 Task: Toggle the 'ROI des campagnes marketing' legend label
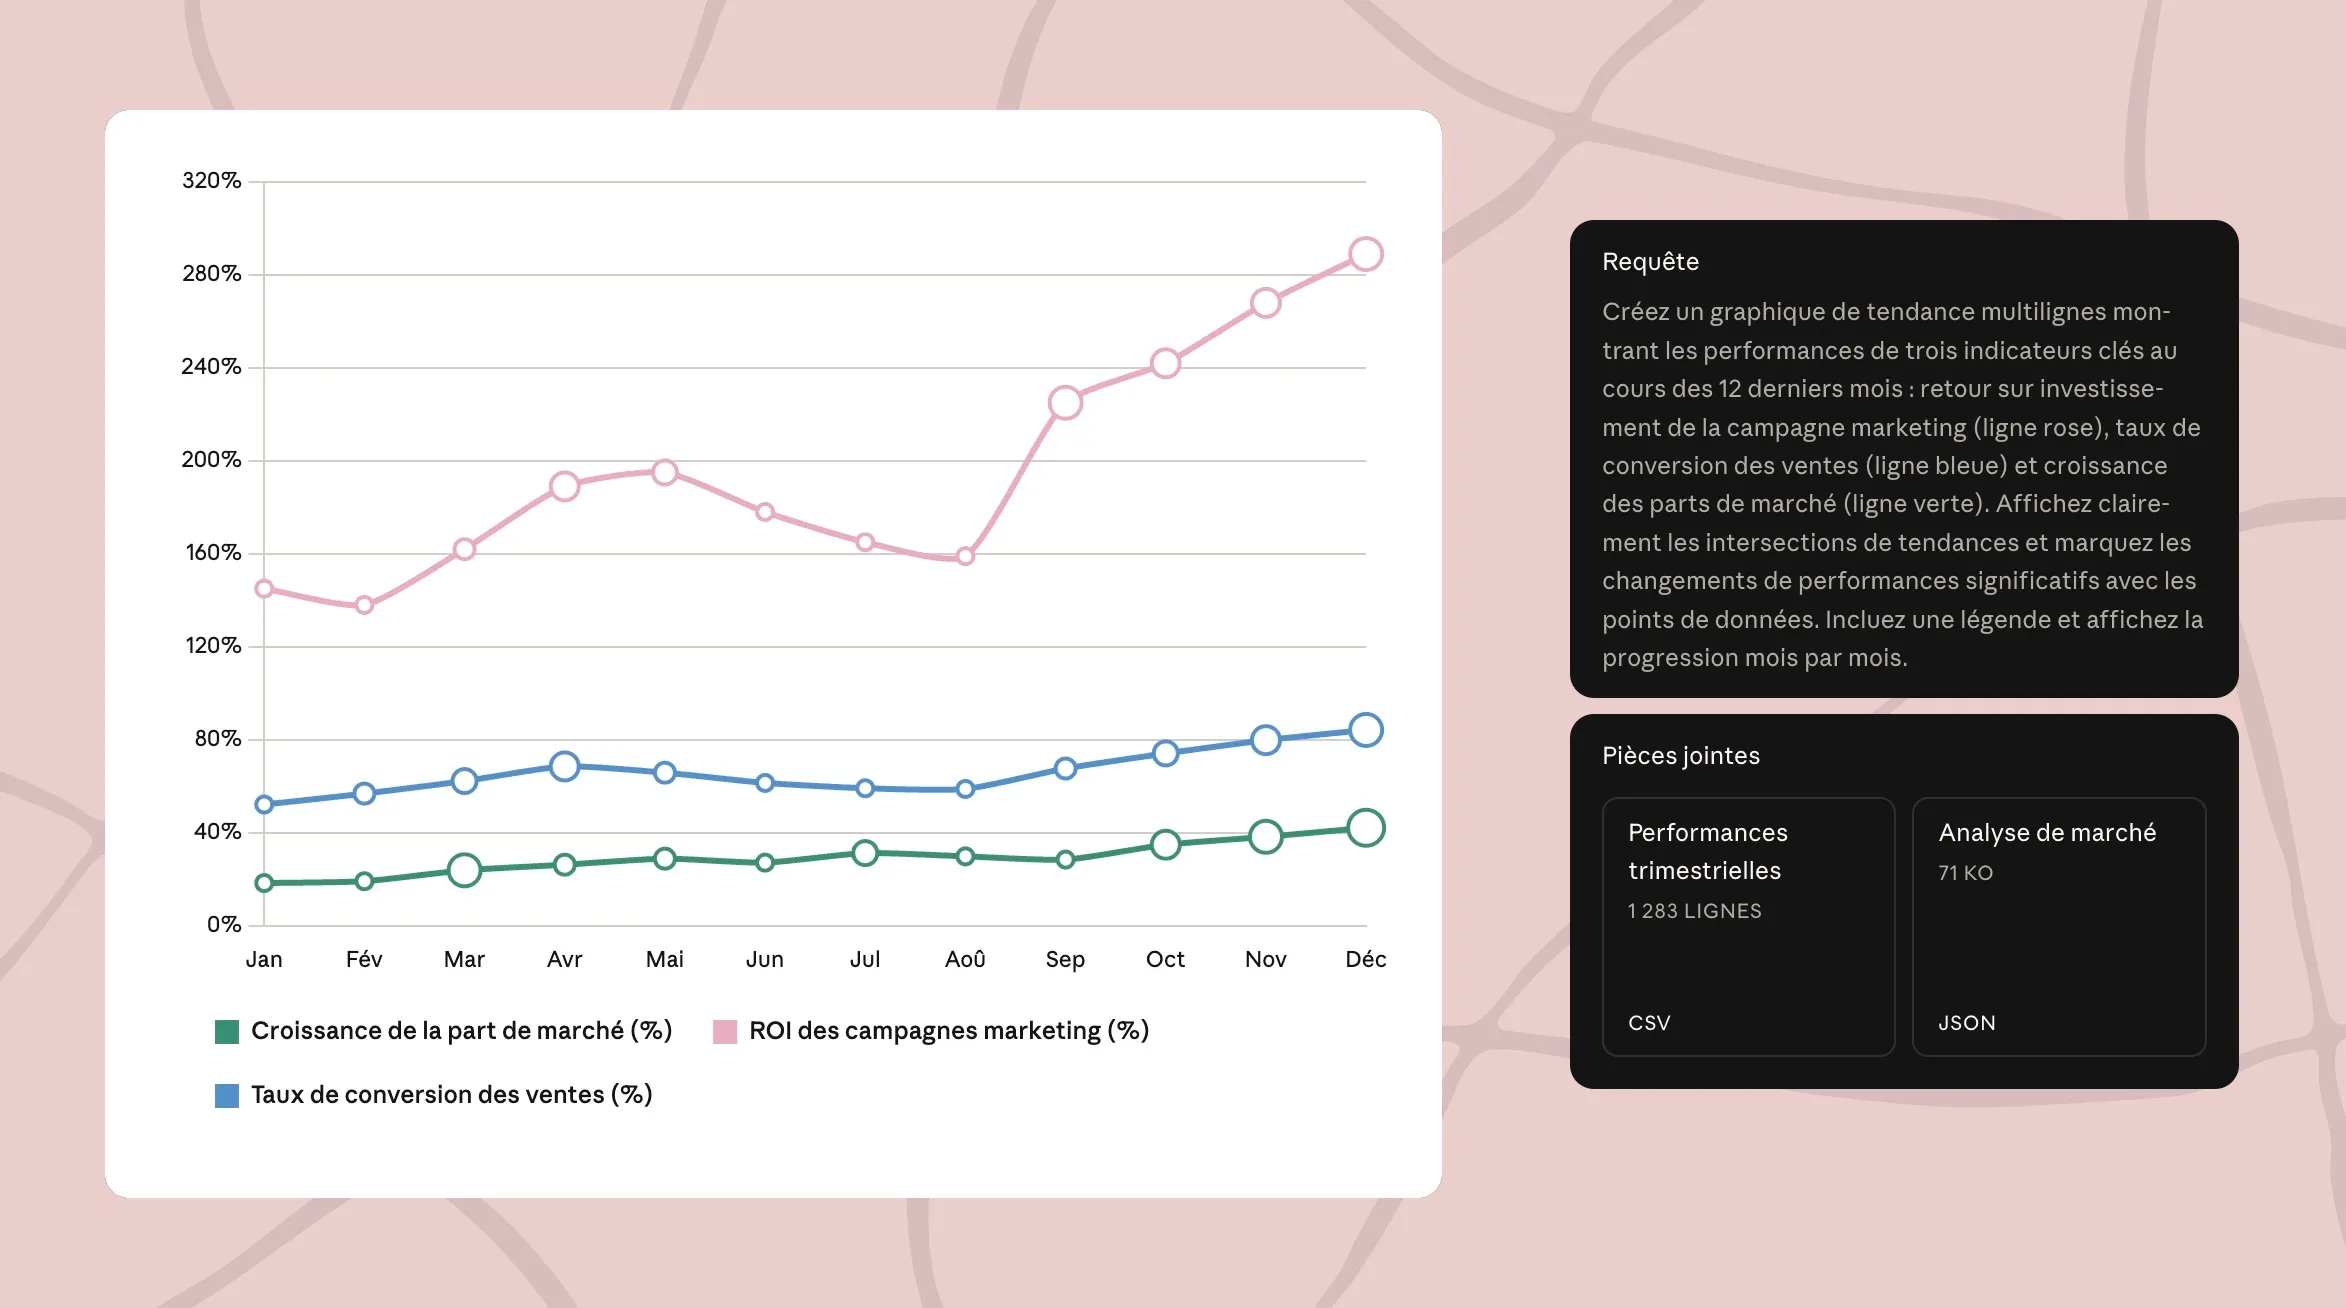point(948,1031)
